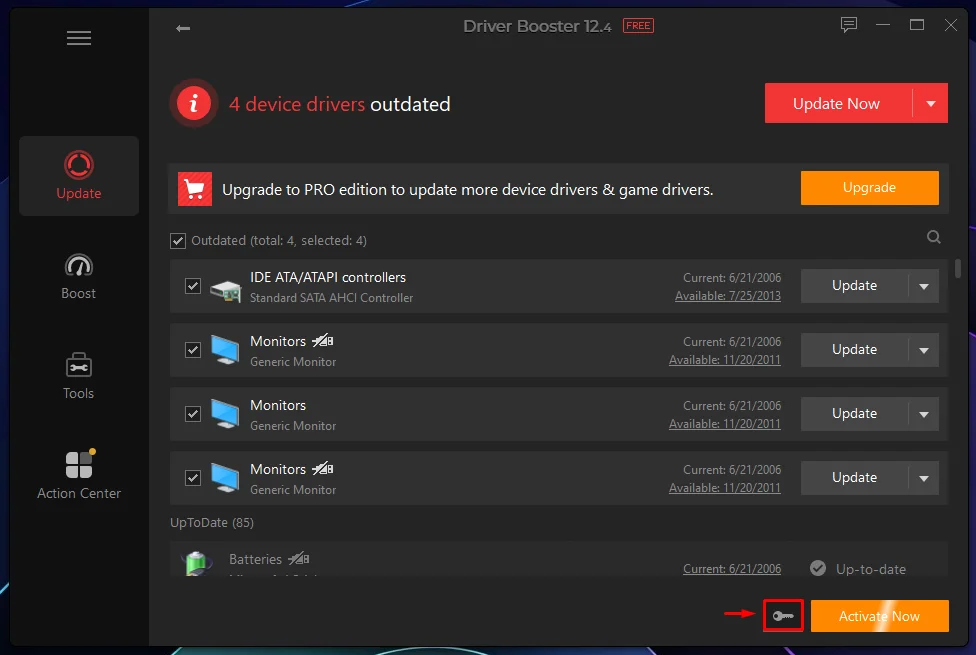Go back with the left arrow
976x655 pixels.
pyautogui.click(x=182, y=28)
